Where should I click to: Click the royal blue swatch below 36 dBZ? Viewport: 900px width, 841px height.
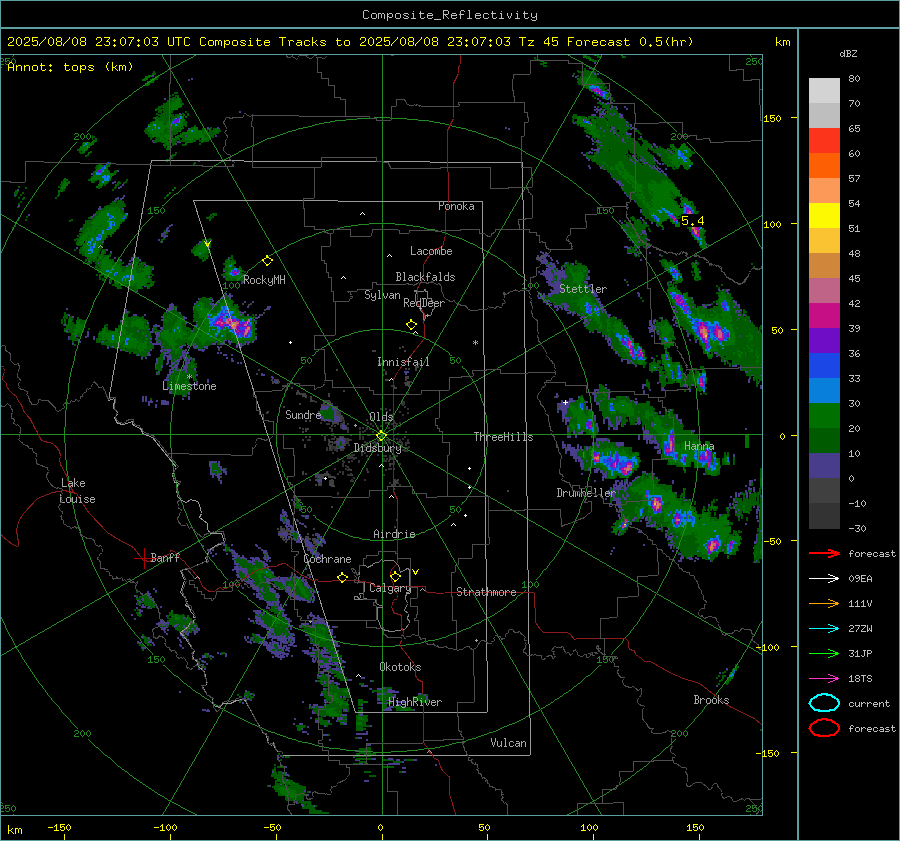[x=824, y=365]
